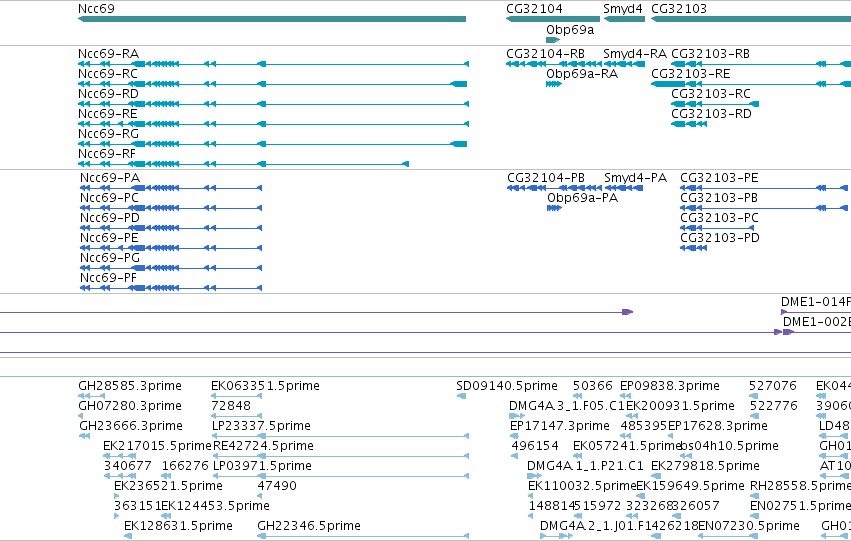Select the Ncc69-RF transcript
The image size is (851, 541).
pos(243,164)
